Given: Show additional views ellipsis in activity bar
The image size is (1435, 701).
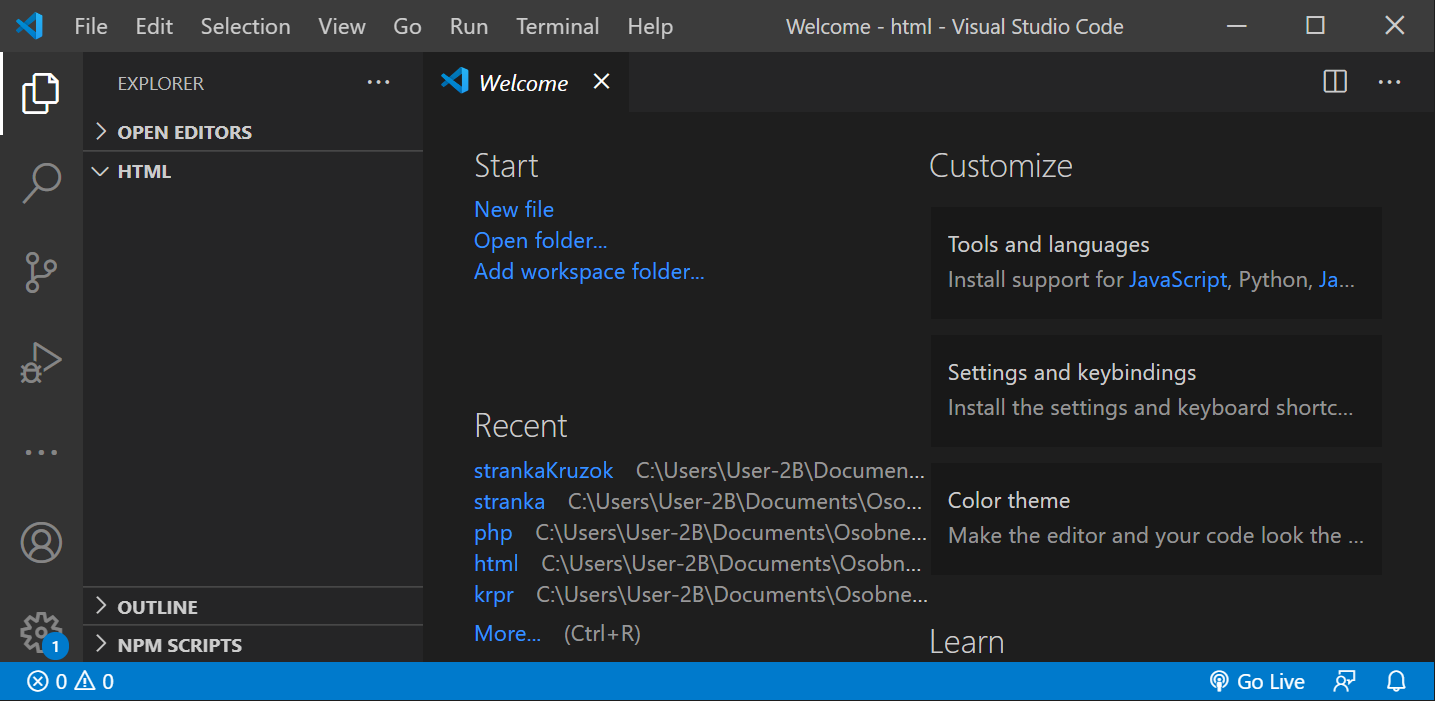Looking at the screenshot, I should tap(41, 452).
